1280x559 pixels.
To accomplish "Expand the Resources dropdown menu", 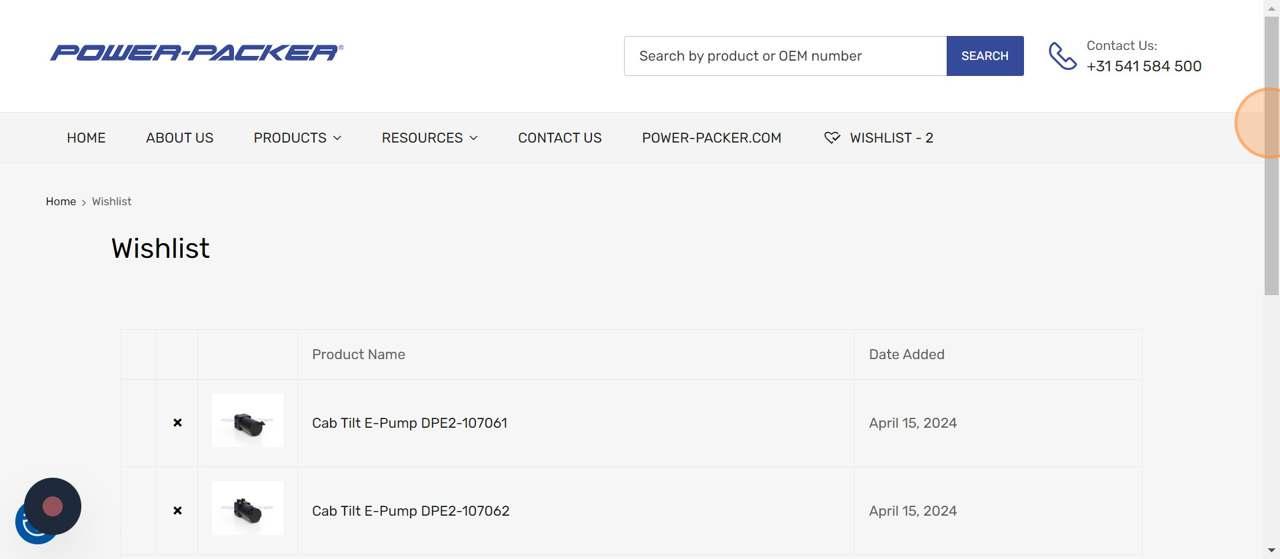I will (429, 138).
